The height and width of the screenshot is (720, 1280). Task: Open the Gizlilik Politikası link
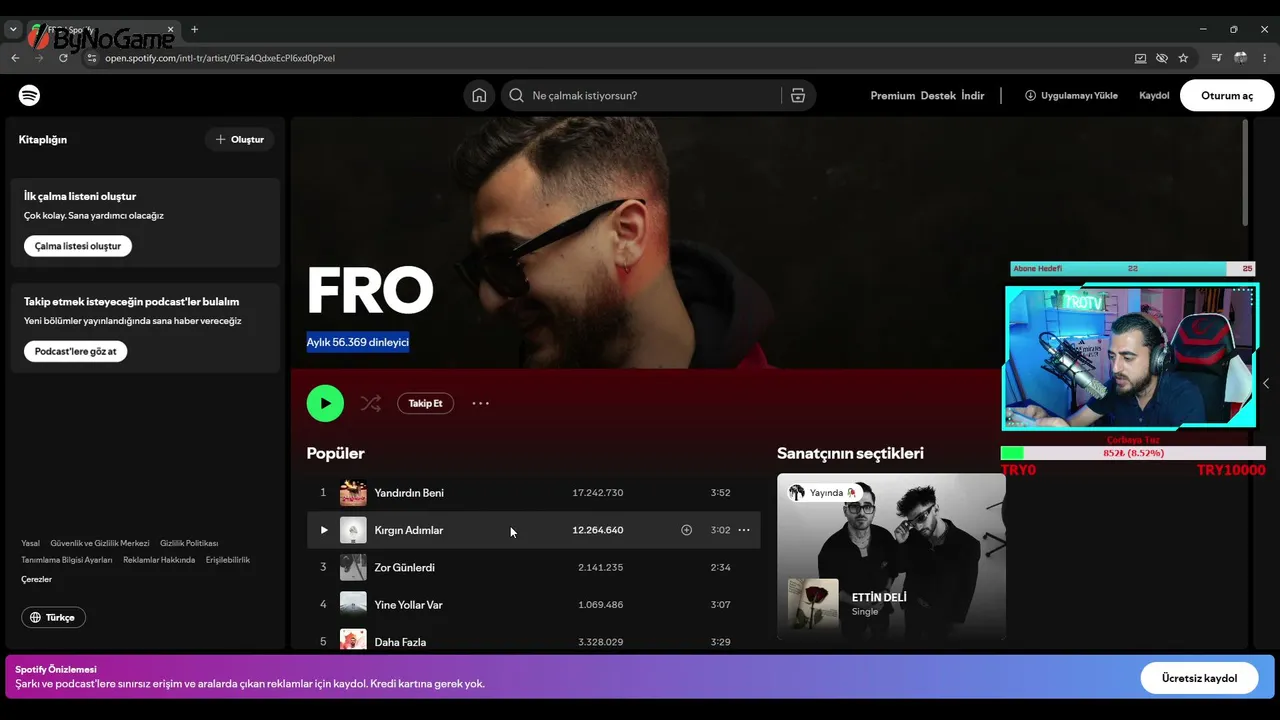(189, 543)
